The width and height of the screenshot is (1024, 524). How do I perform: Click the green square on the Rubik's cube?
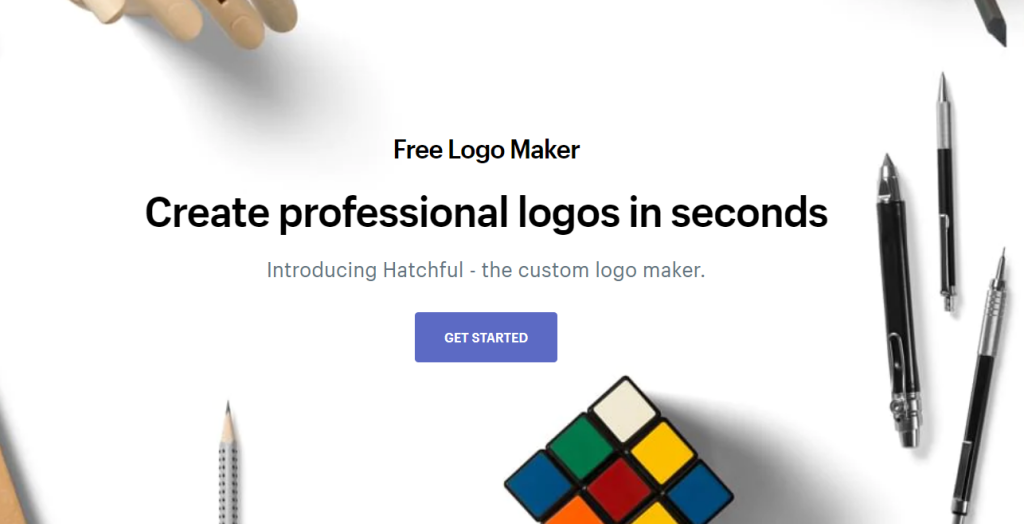pos(581,447)
